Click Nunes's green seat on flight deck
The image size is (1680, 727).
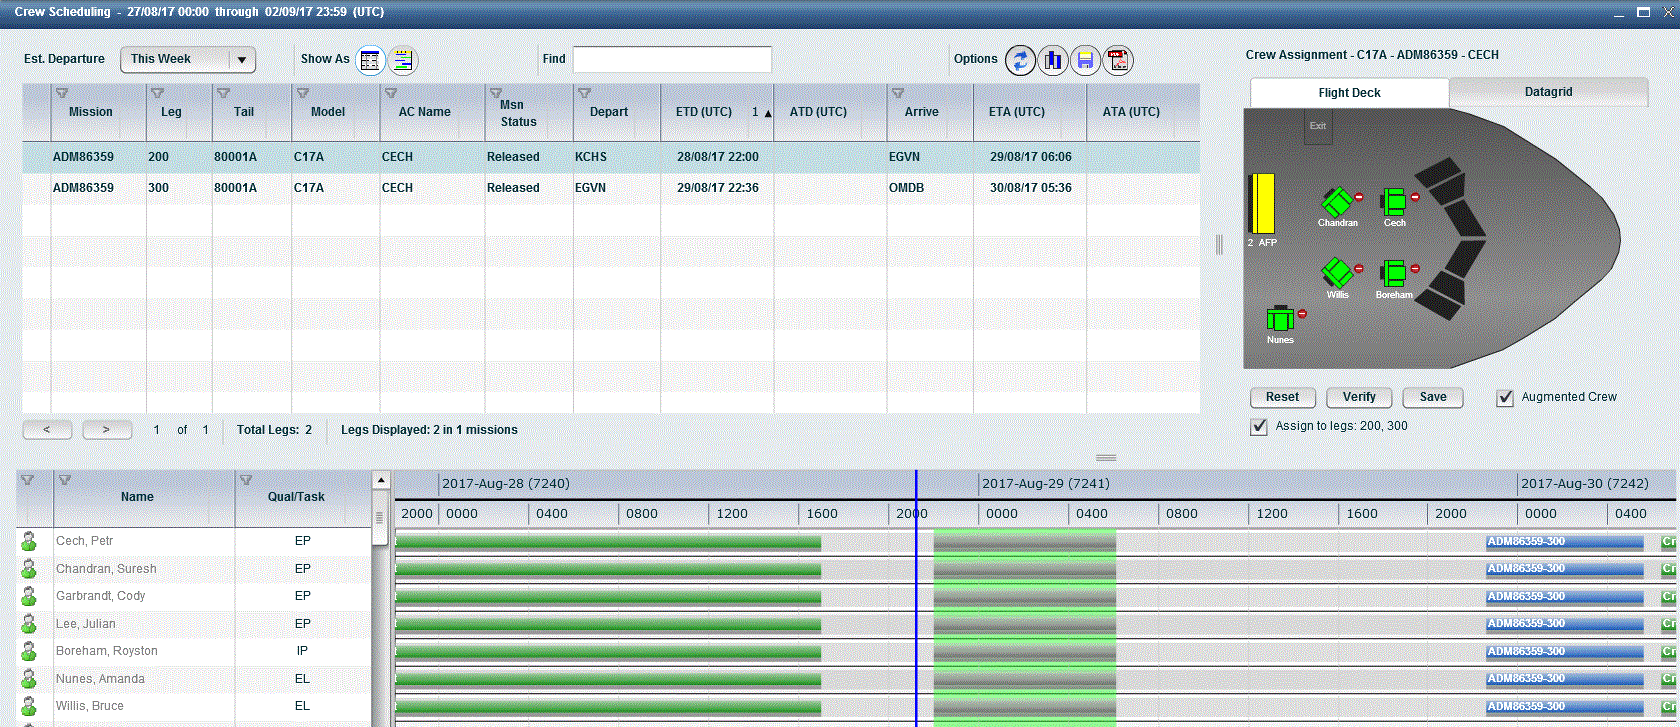(x=1278, y=319)
